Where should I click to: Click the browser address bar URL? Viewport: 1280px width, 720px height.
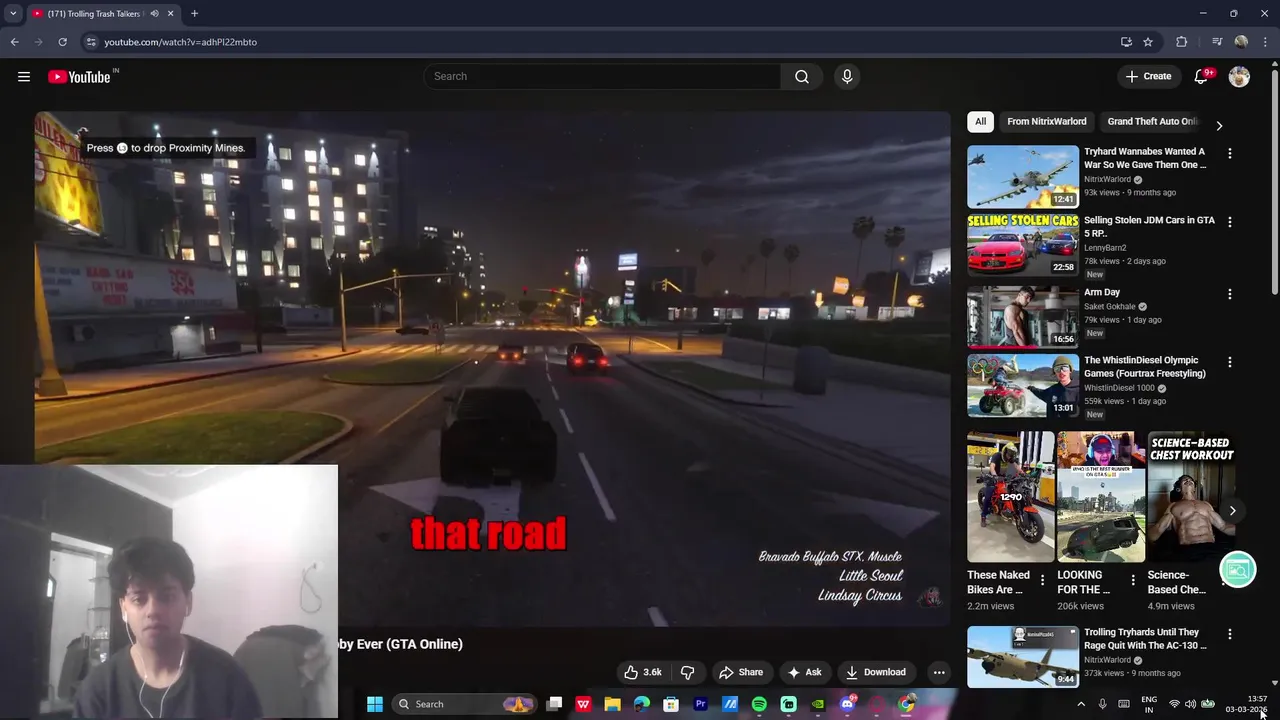tap(181, 42)
